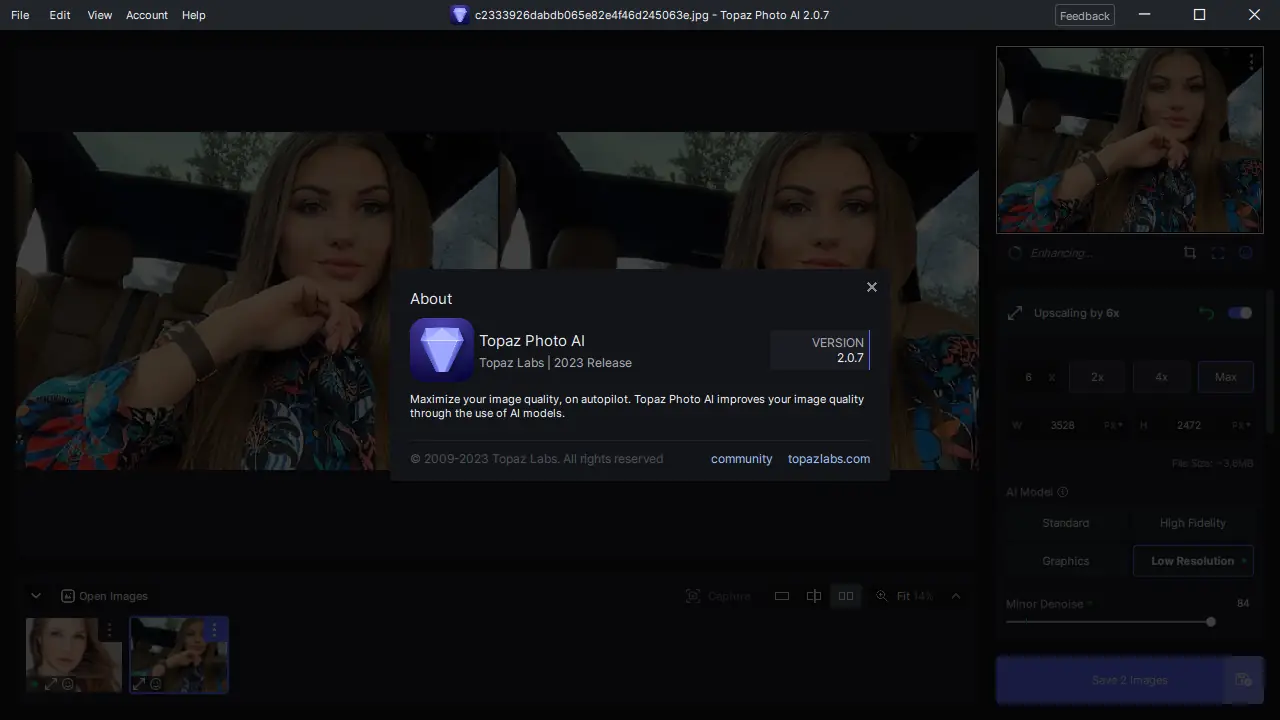
Task: Open the preview navigator three-dot menu
Action: click(1251, 62)
